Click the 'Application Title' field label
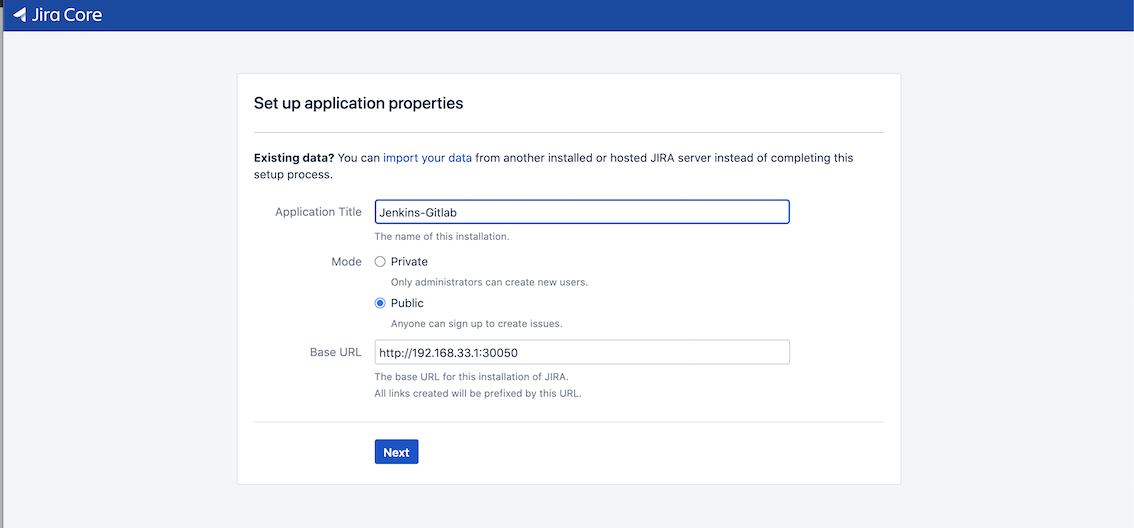Screen dimensions: 1134x528 tap(318, 212)
